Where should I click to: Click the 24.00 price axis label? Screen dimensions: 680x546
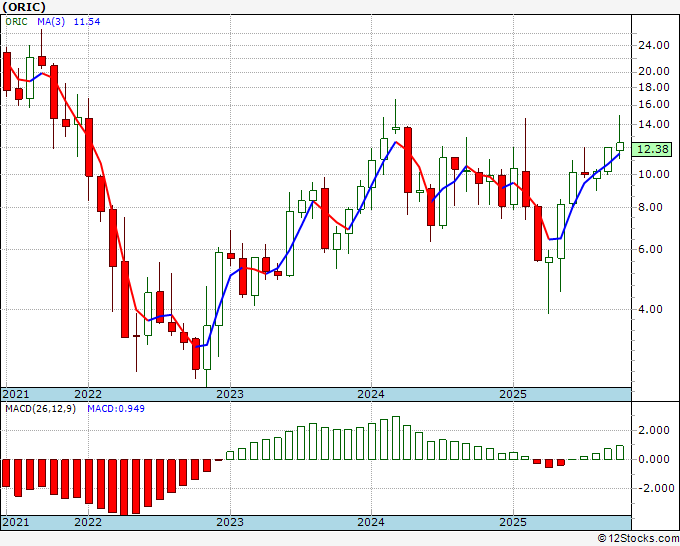tap(654, 46)
